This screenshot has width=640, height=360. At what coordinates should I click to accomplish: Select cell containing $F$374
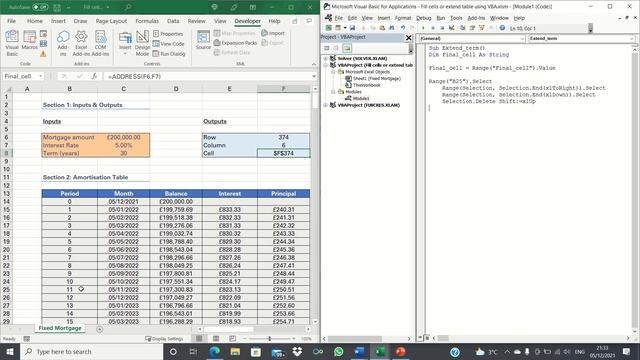click(x=283, y=153)
